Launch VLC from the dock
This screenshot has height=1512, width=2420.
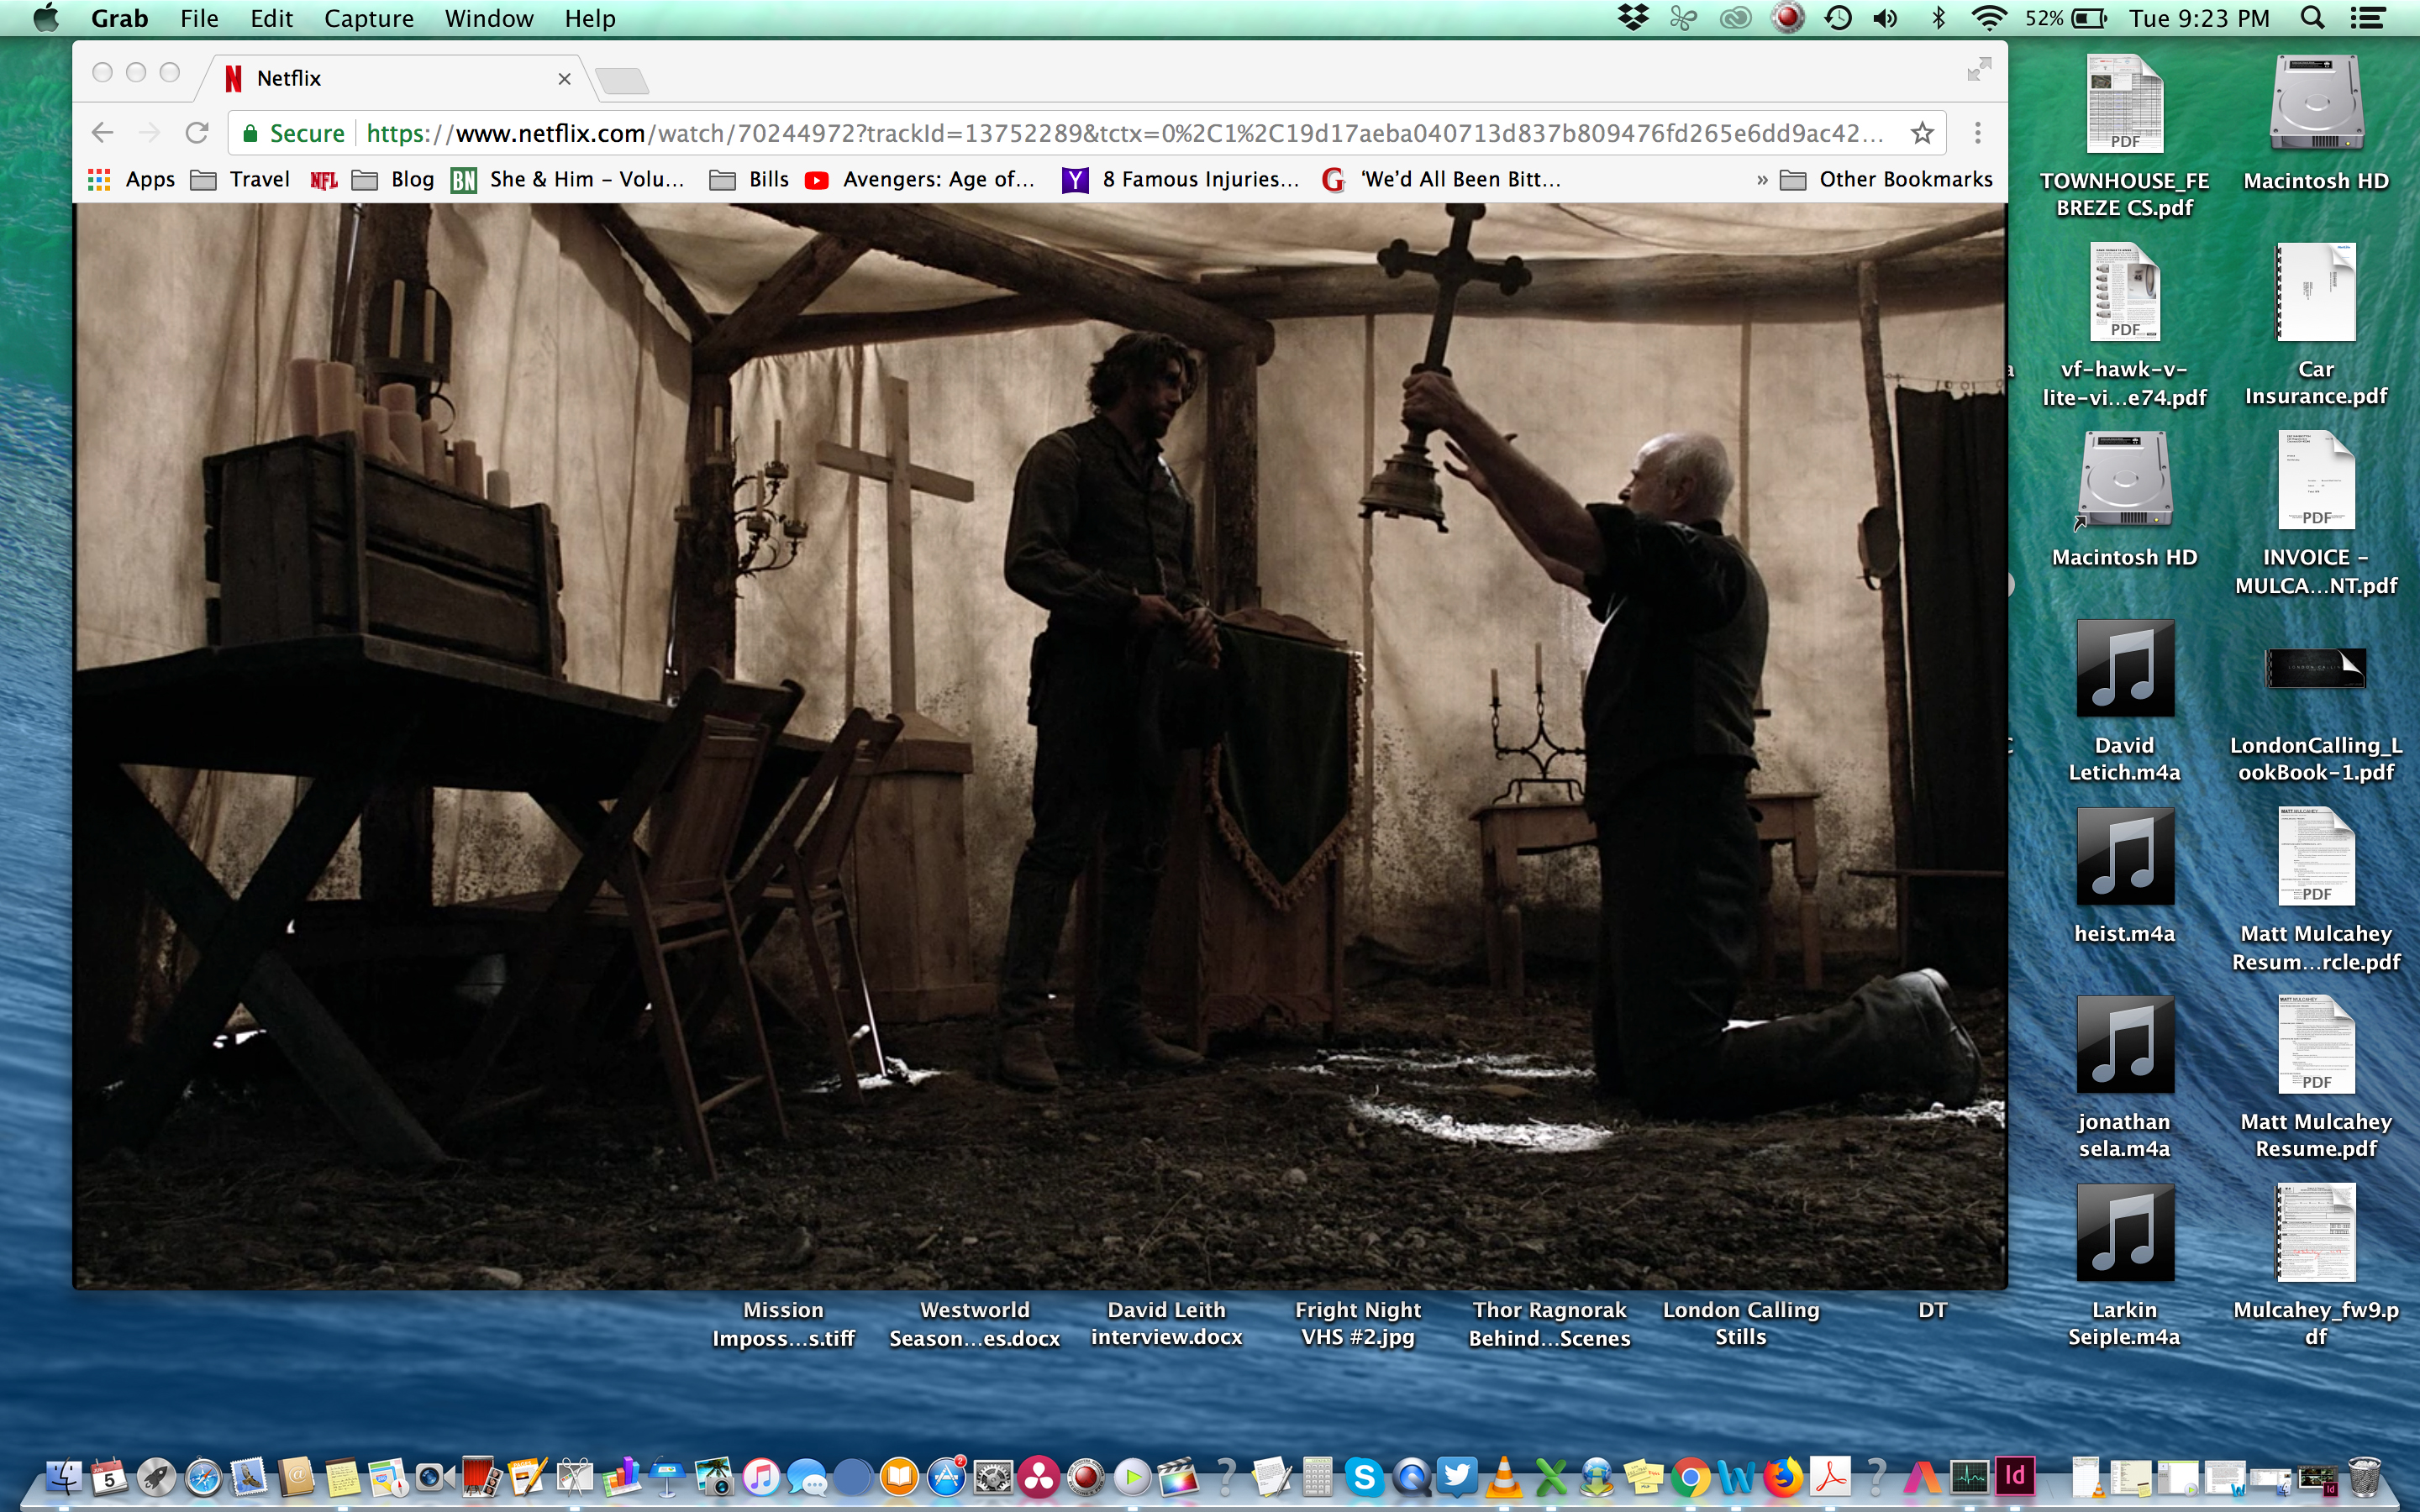pos(1503,1476)
